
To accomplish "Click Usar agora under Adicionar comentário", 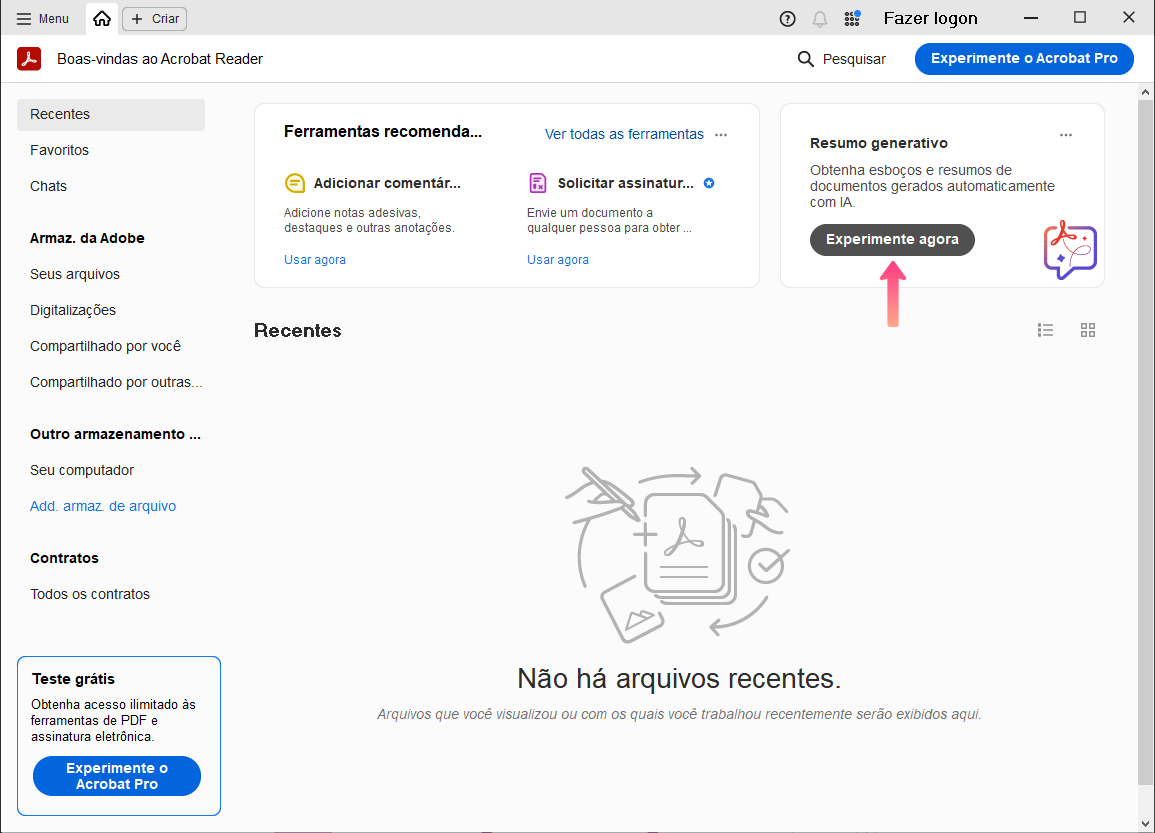I will pos(315,259).
